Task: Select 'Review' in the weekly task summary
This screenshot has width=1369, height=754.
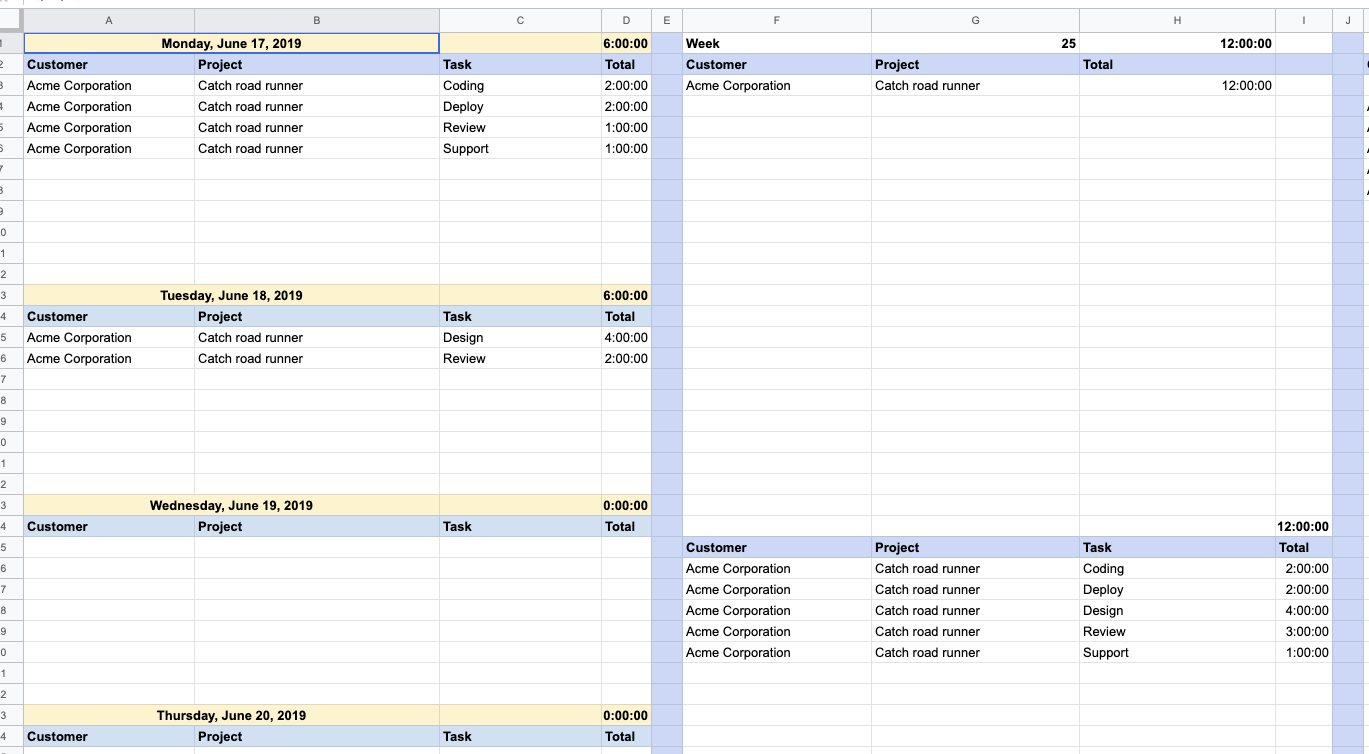Action: (x=1177, y=632)
